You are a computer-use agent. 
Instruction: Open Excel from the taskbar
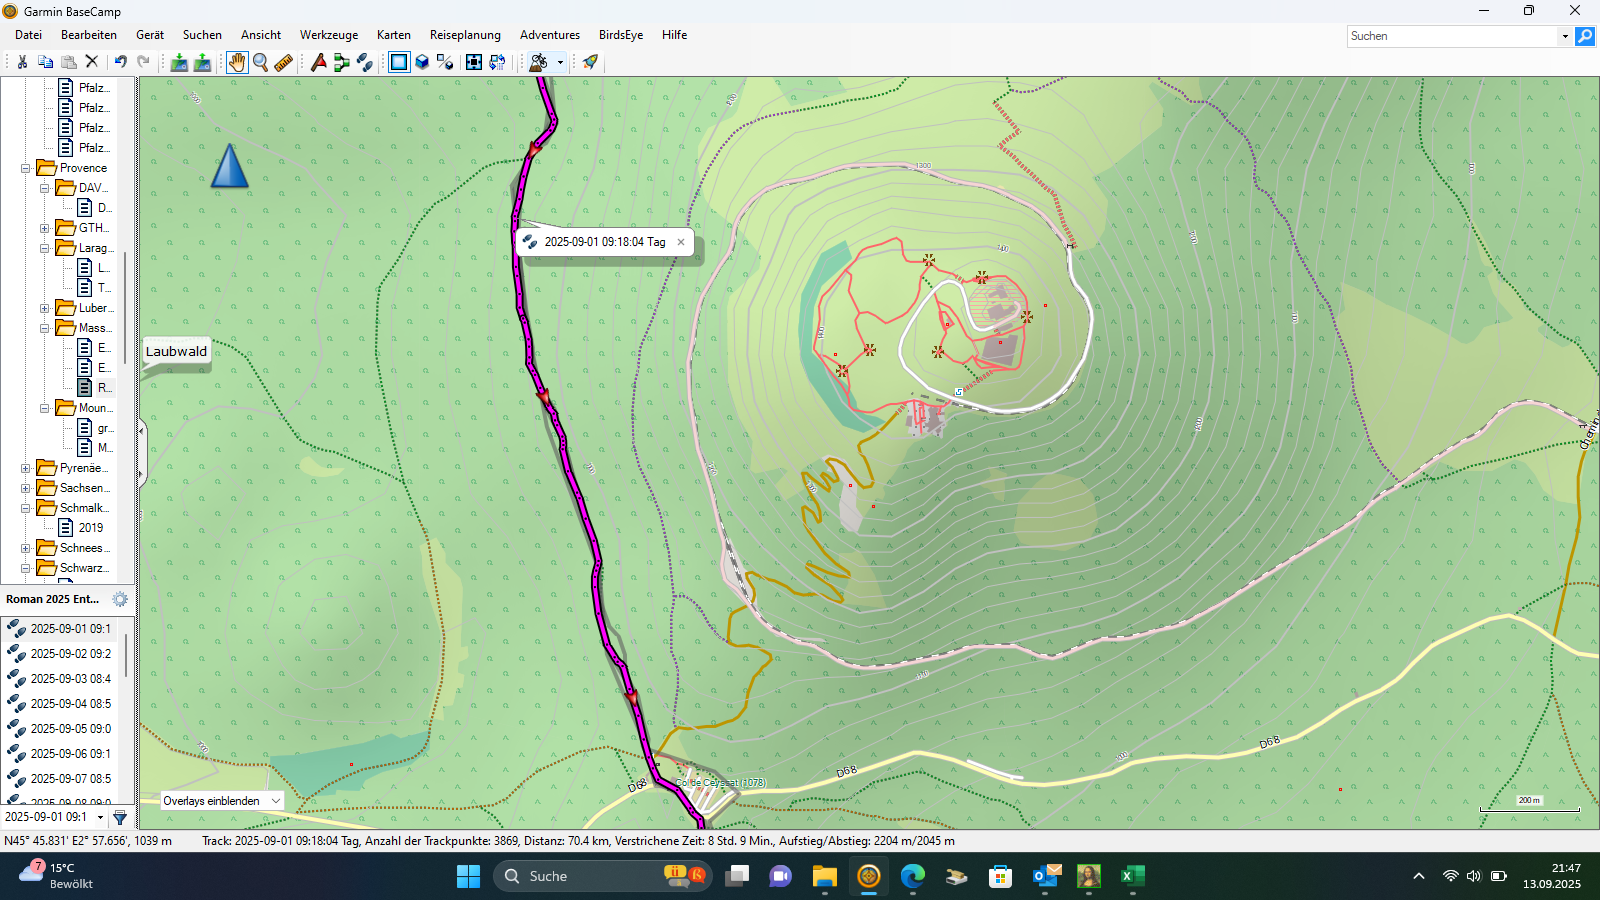tap(1132, 876)
